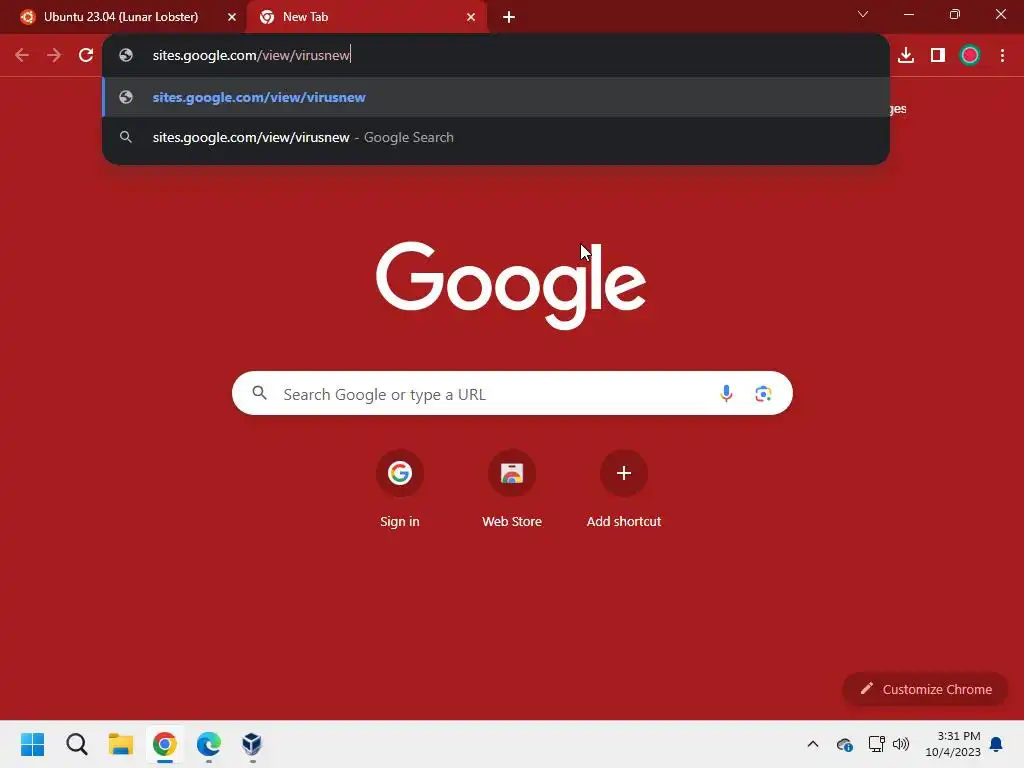The image size is (1024, 768).
Task: Select the sites.google.com/view/virusnew URL suggestion
Action: point(496,97)
